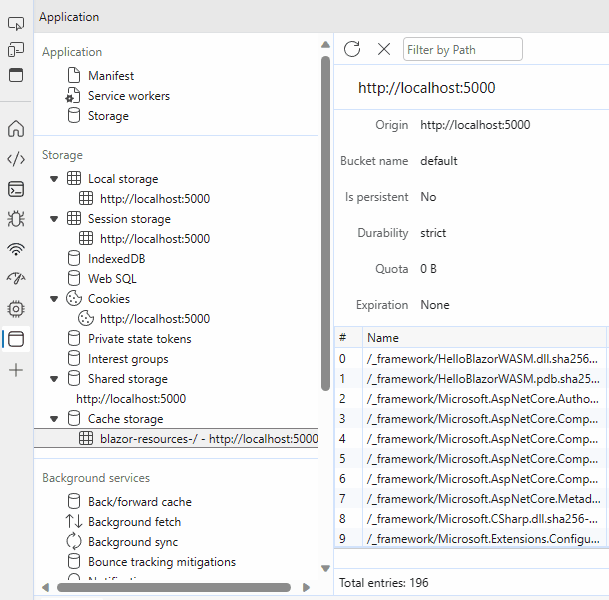The width and height of the screenshot is (609, 600).
Task: Collapse the Cache storage tree node
Action: 54,419
